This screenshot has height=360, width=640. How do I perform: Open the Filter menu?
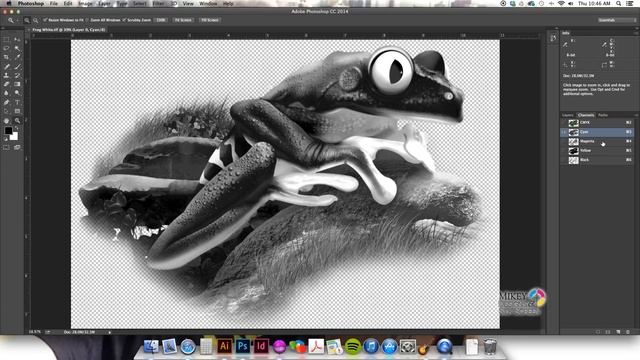(158, 3)
